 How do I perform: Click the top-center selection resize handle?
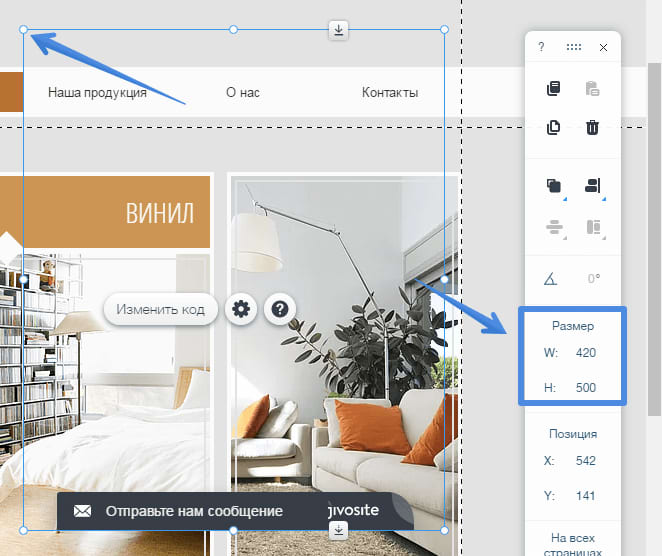(x=233, y=30)
